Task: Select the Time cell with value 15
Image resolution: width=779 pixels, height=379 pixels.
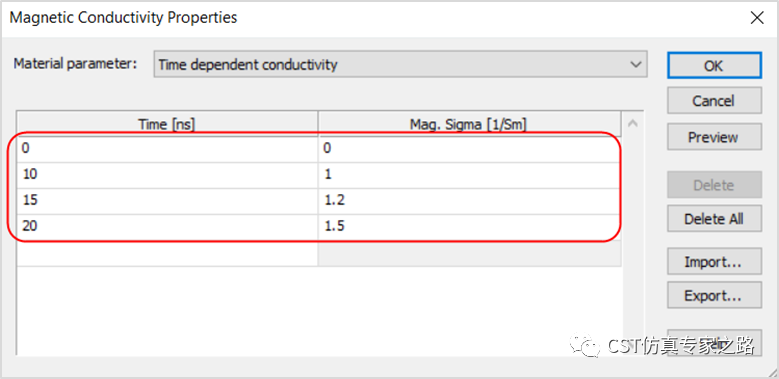Action: (167, 201)
